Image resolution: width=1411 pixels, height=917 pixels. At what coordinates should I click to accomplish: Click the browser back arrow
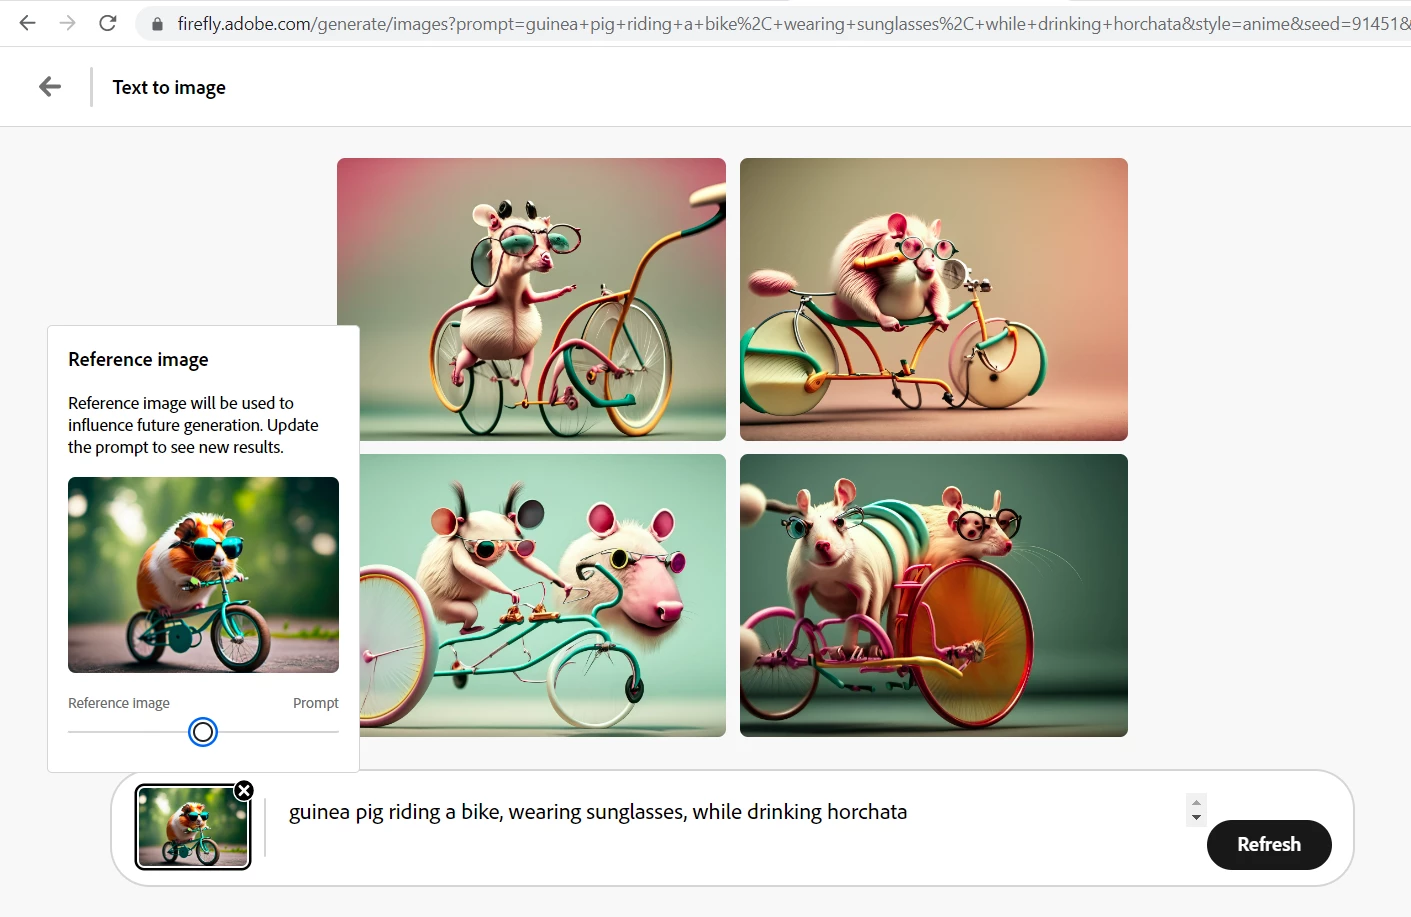27,23
